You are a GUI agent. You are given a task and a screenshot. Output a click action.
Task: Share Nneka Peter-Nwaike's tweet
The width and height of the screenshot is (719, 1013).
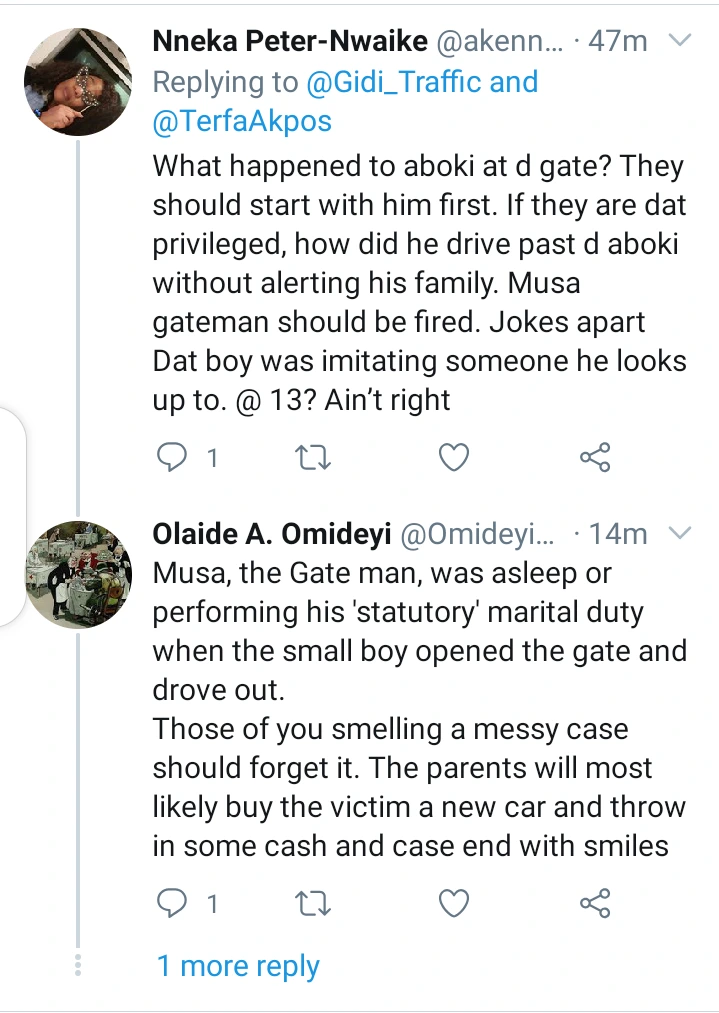[595, 458]
